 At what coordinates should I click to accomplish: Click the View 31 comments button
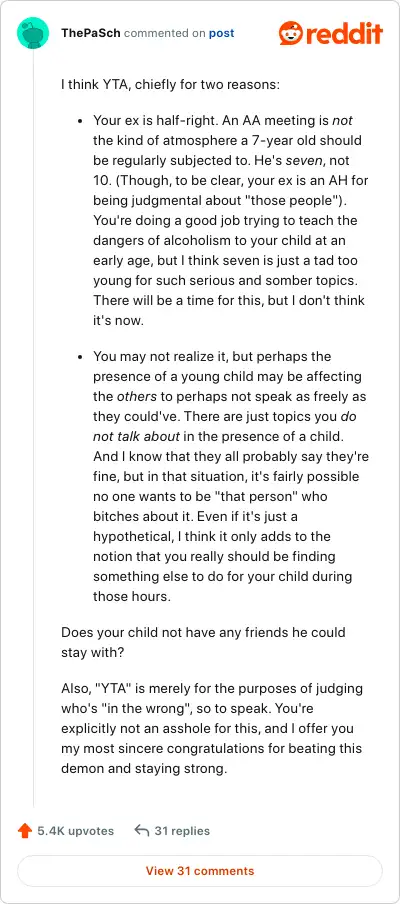[199, 871]
